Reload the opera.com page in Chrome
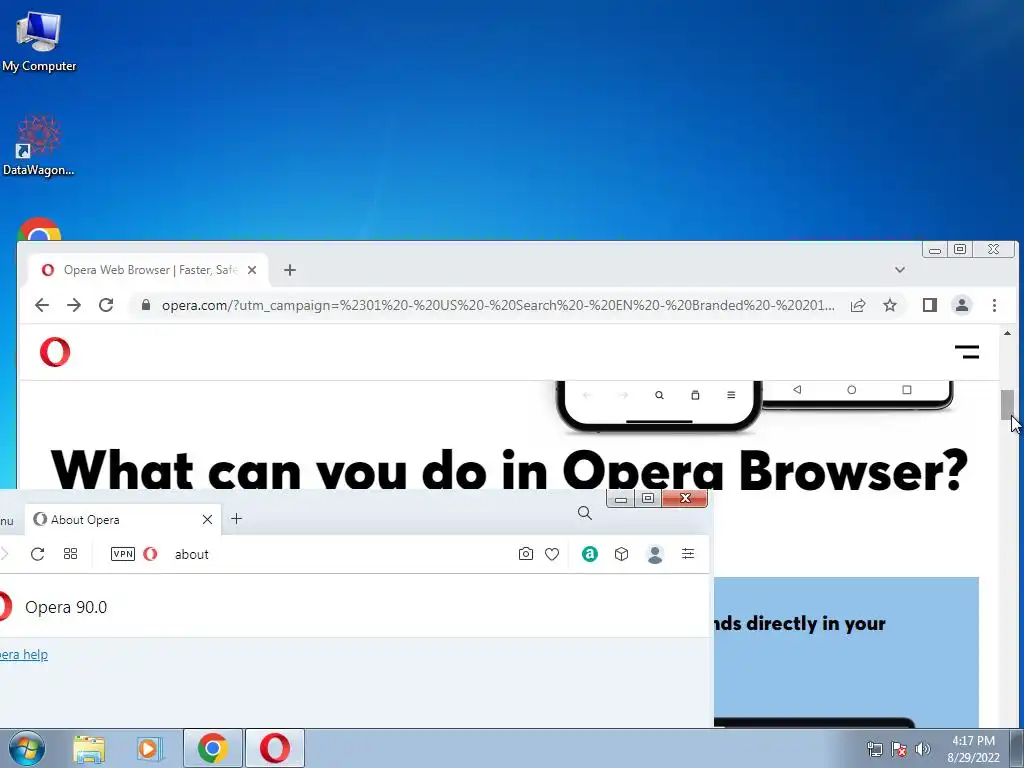The height and width of the screenshot is (768, 1024). coord(106,305)
